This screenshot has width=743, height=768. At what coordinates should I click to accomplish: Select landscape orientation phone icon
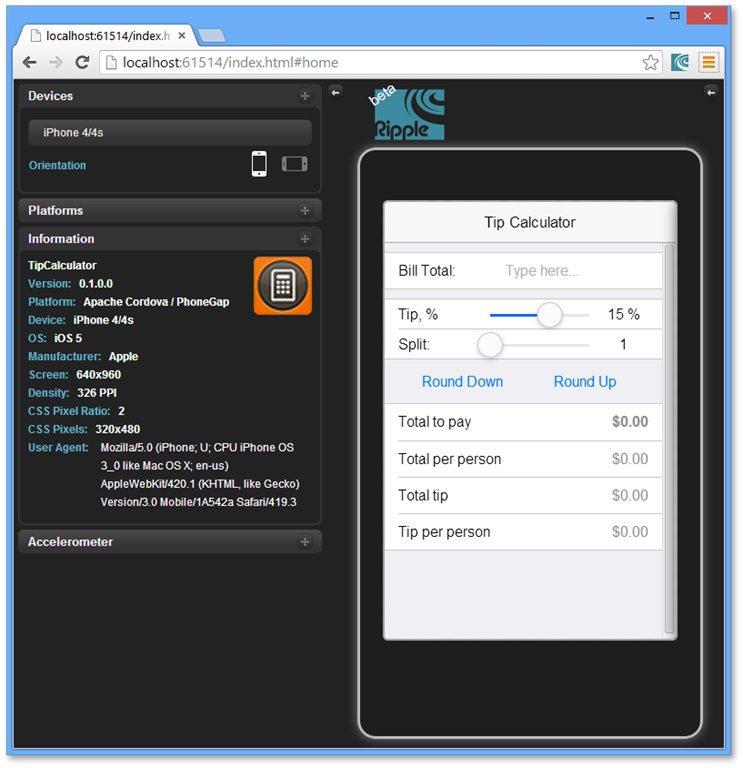pyautogui.click(x=294, y=164)
